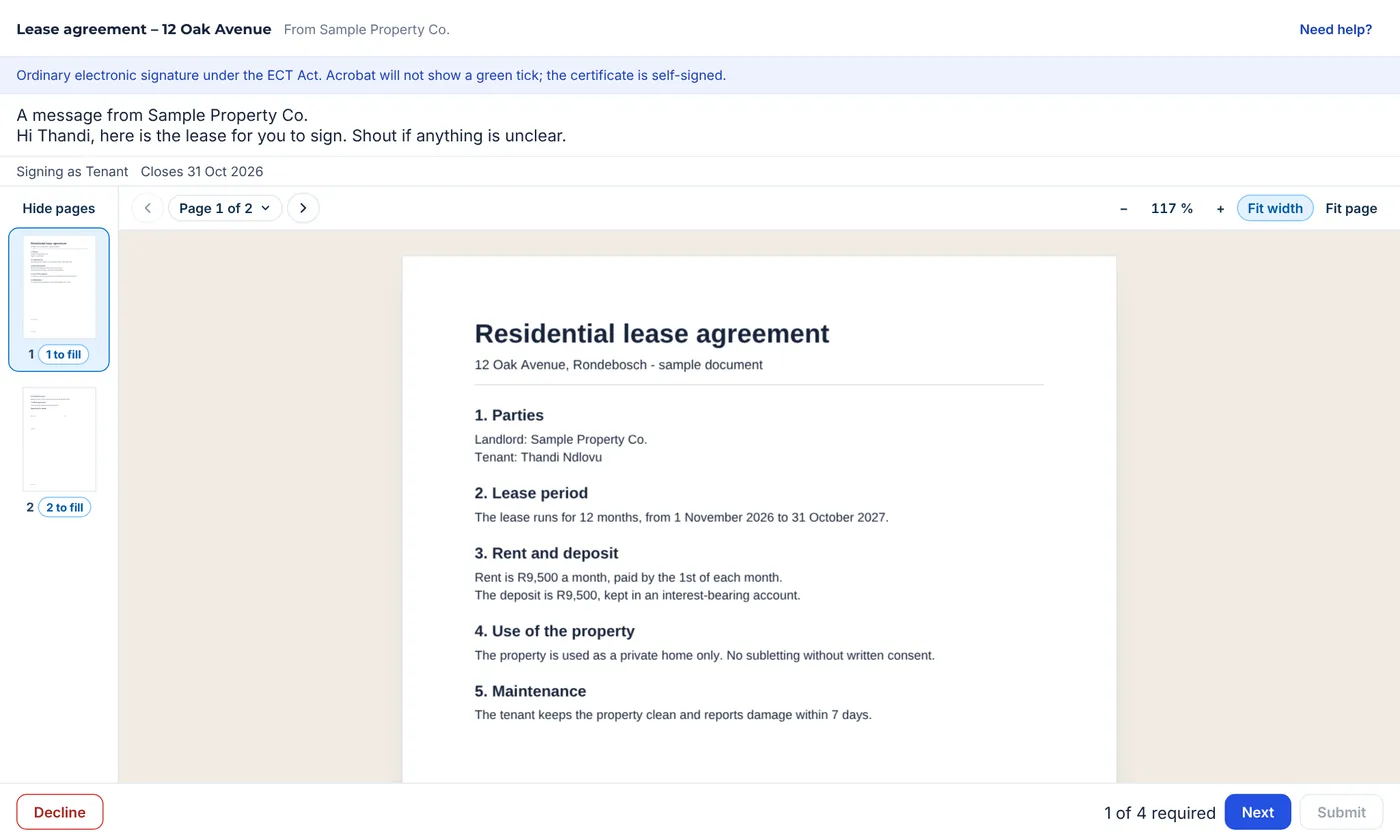Screen dimensions: 1400x840
Task: Open the Page 1 of 2 dropdown
Action: tap(225, 208)
